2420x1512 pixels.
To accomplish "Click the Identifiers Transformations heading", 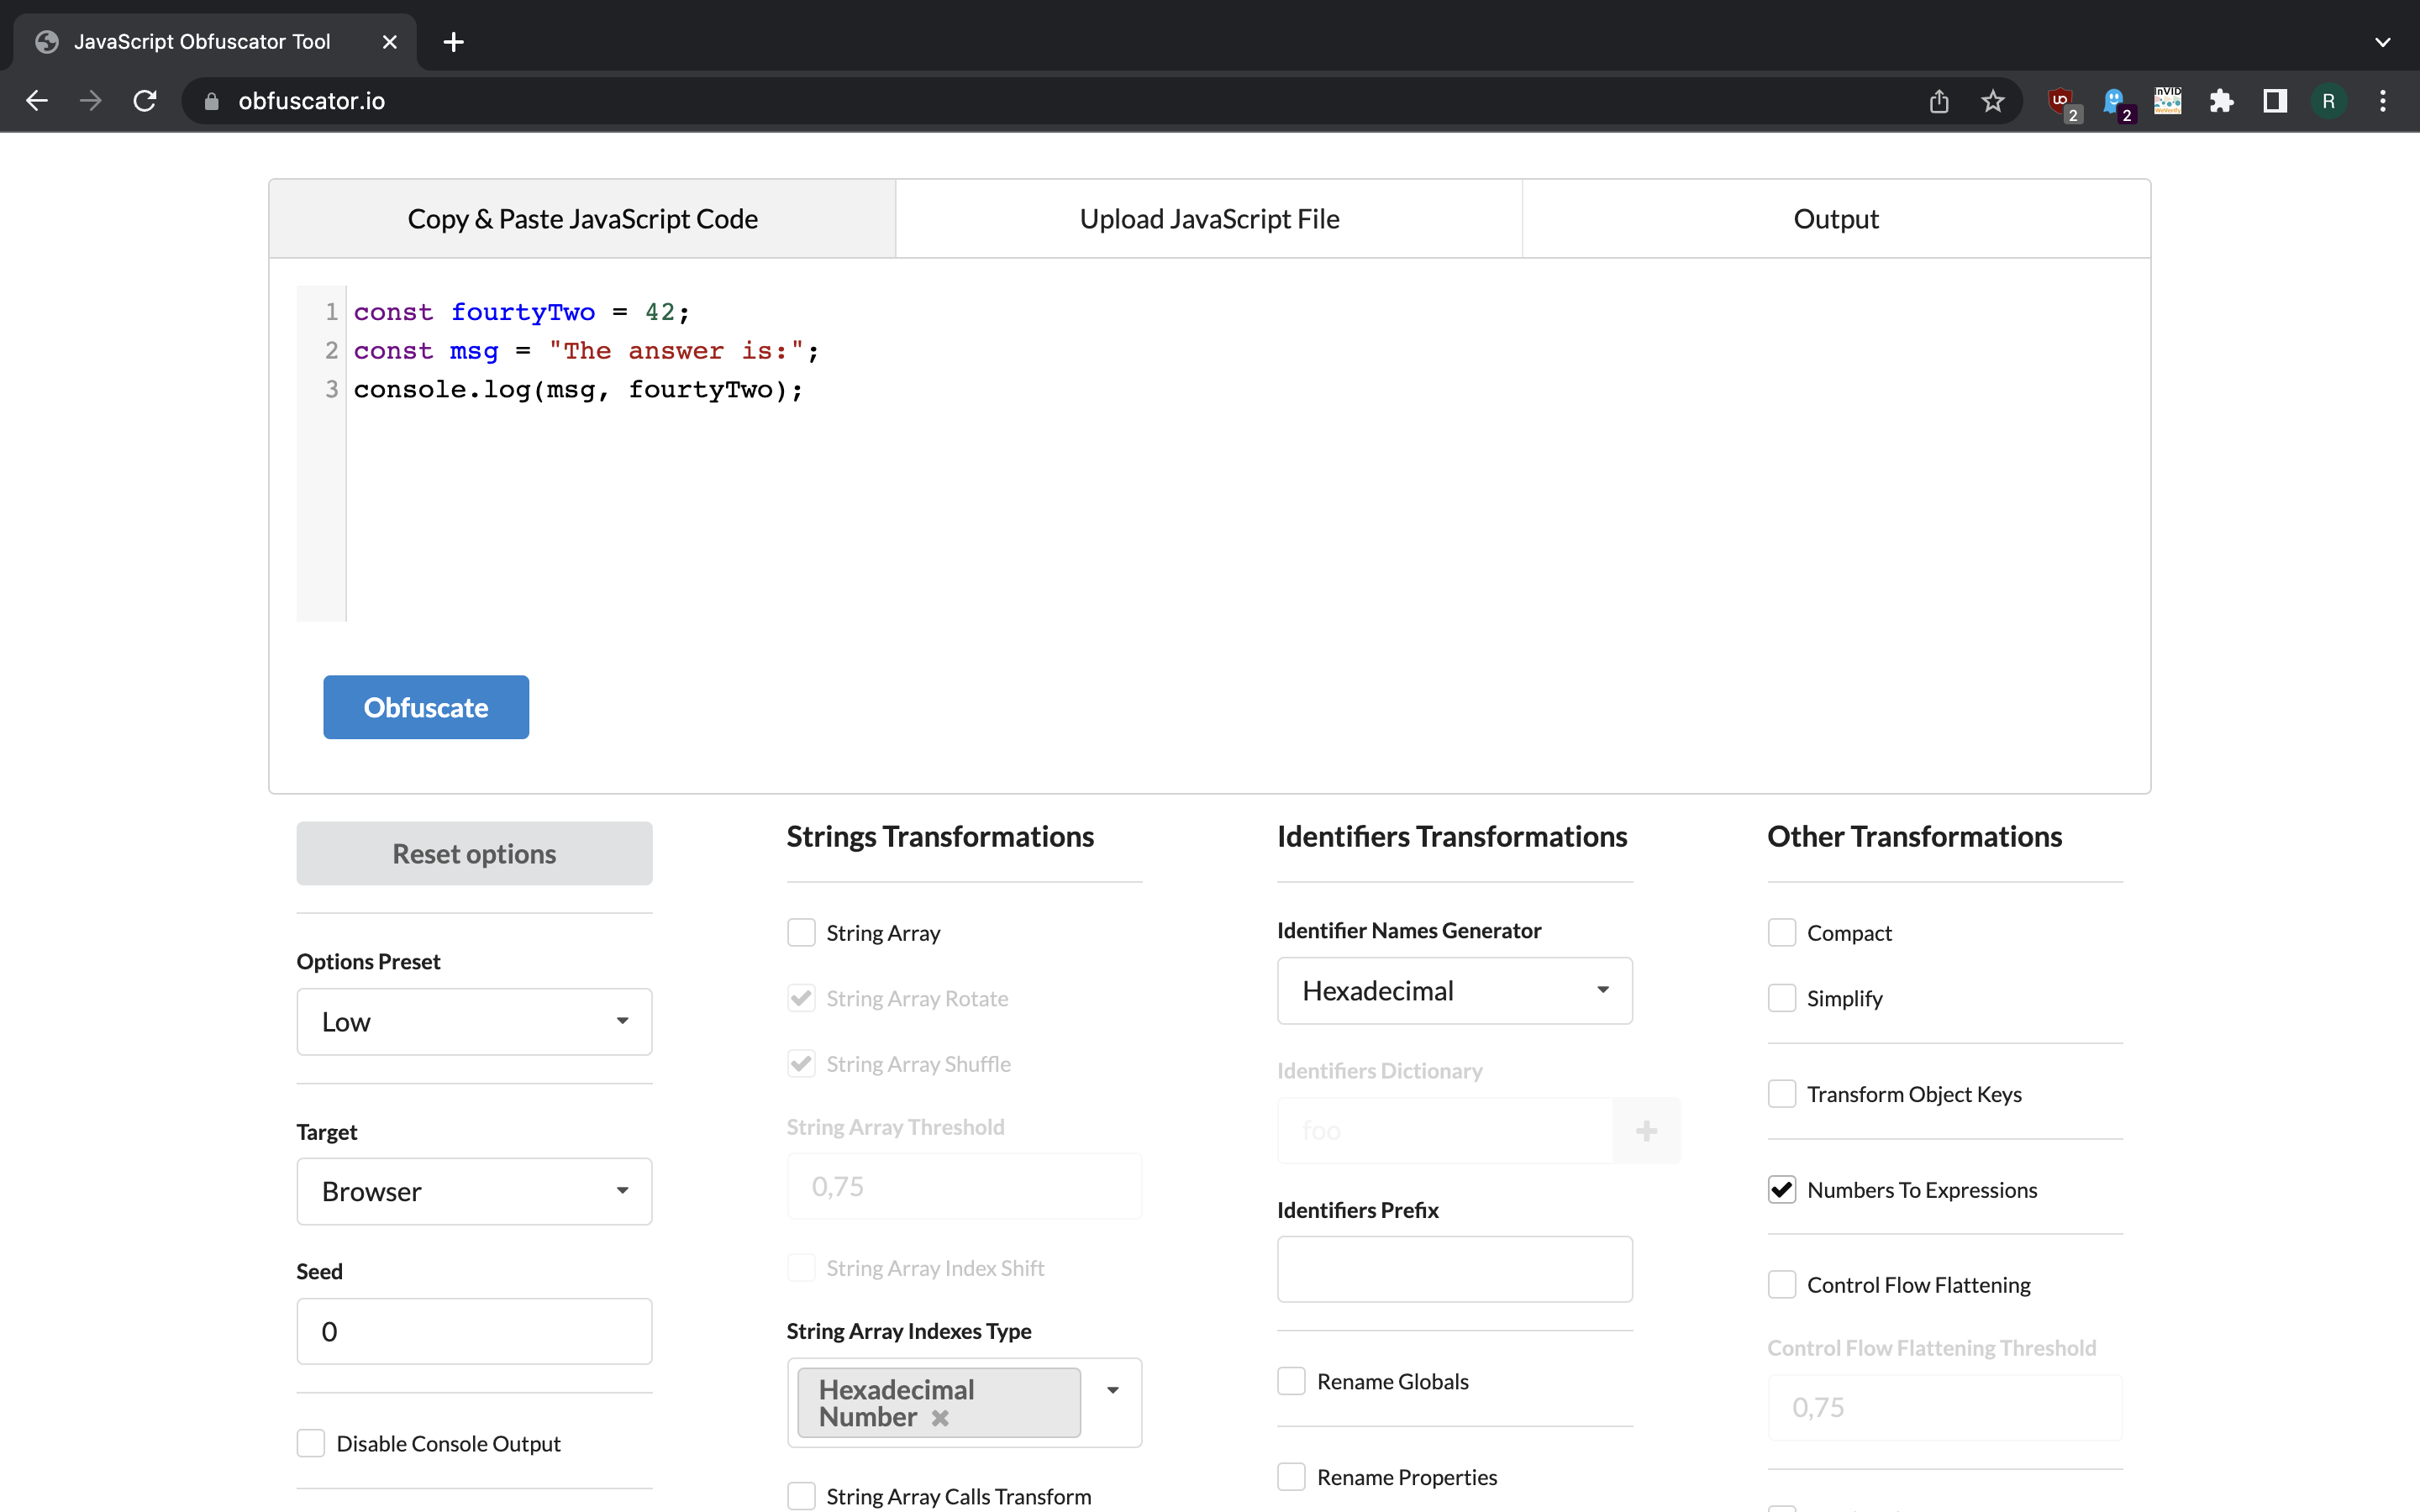I will (1452, 837).
